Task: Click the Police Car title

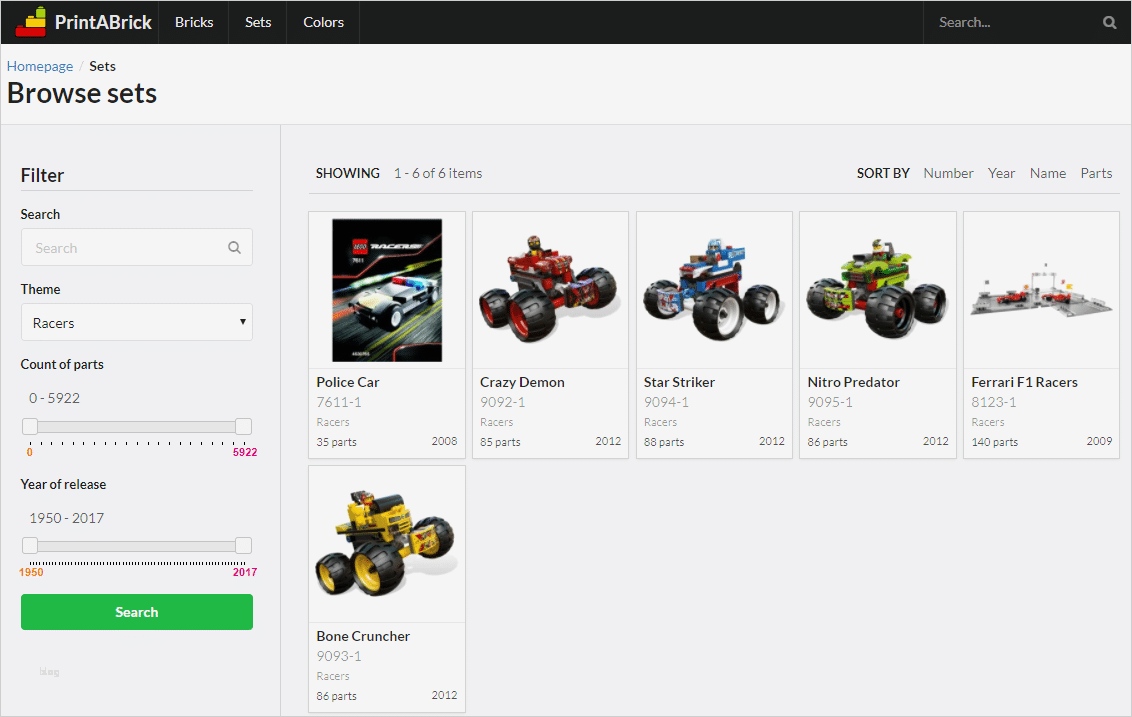Action: 347,382
